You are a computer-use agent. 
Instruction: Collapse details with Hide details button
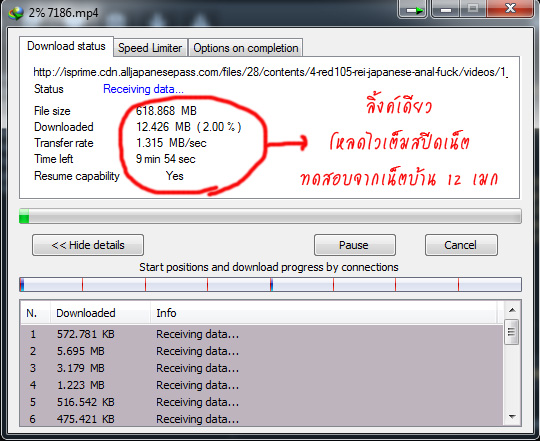click(x=88, y=245)
